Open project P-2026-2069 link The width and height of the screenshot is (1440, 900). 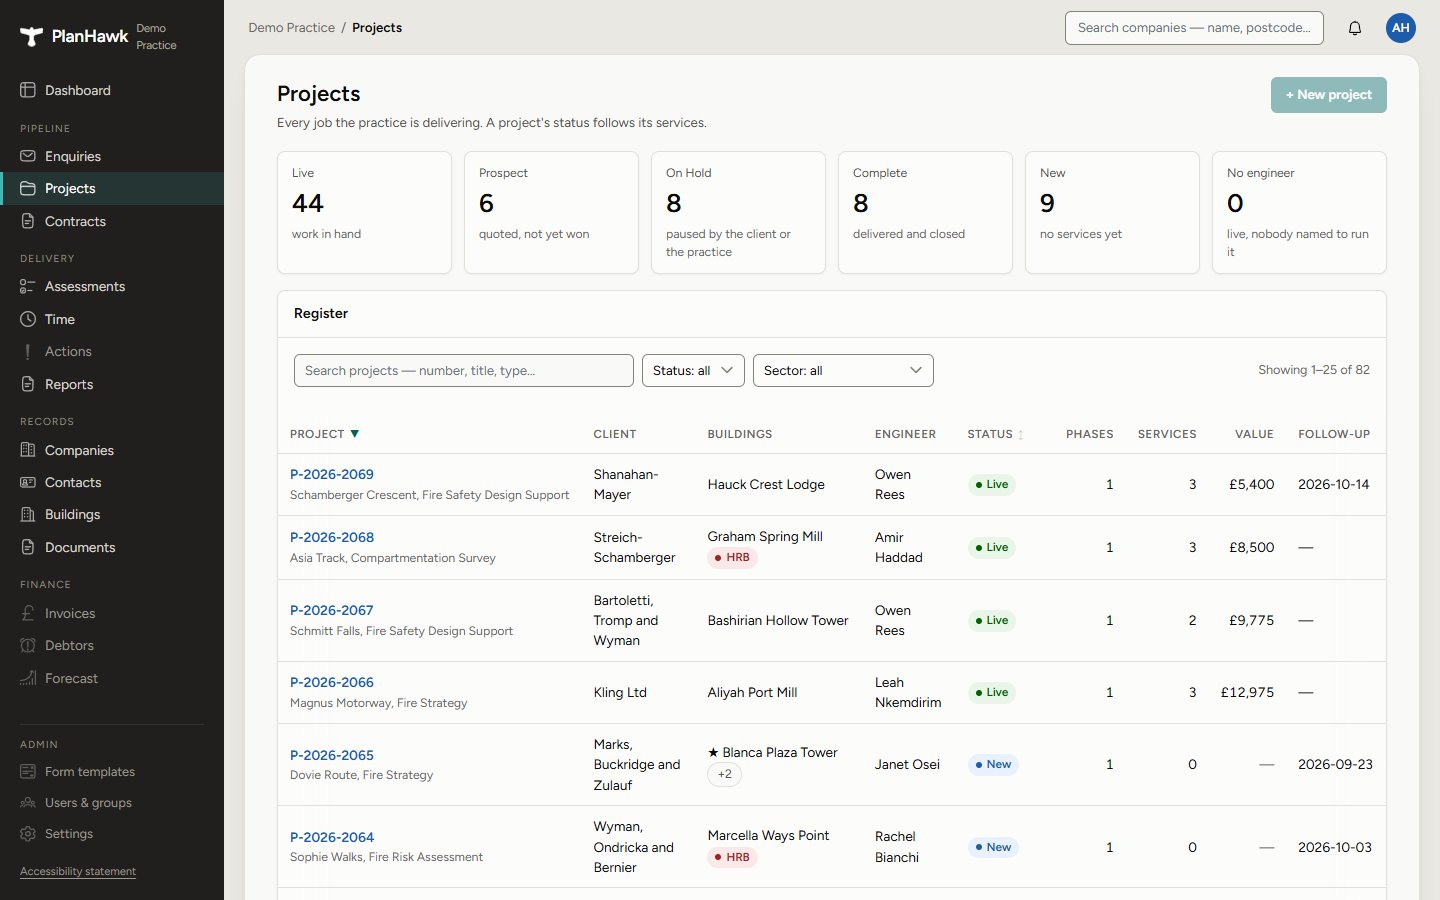coord(332,474)
